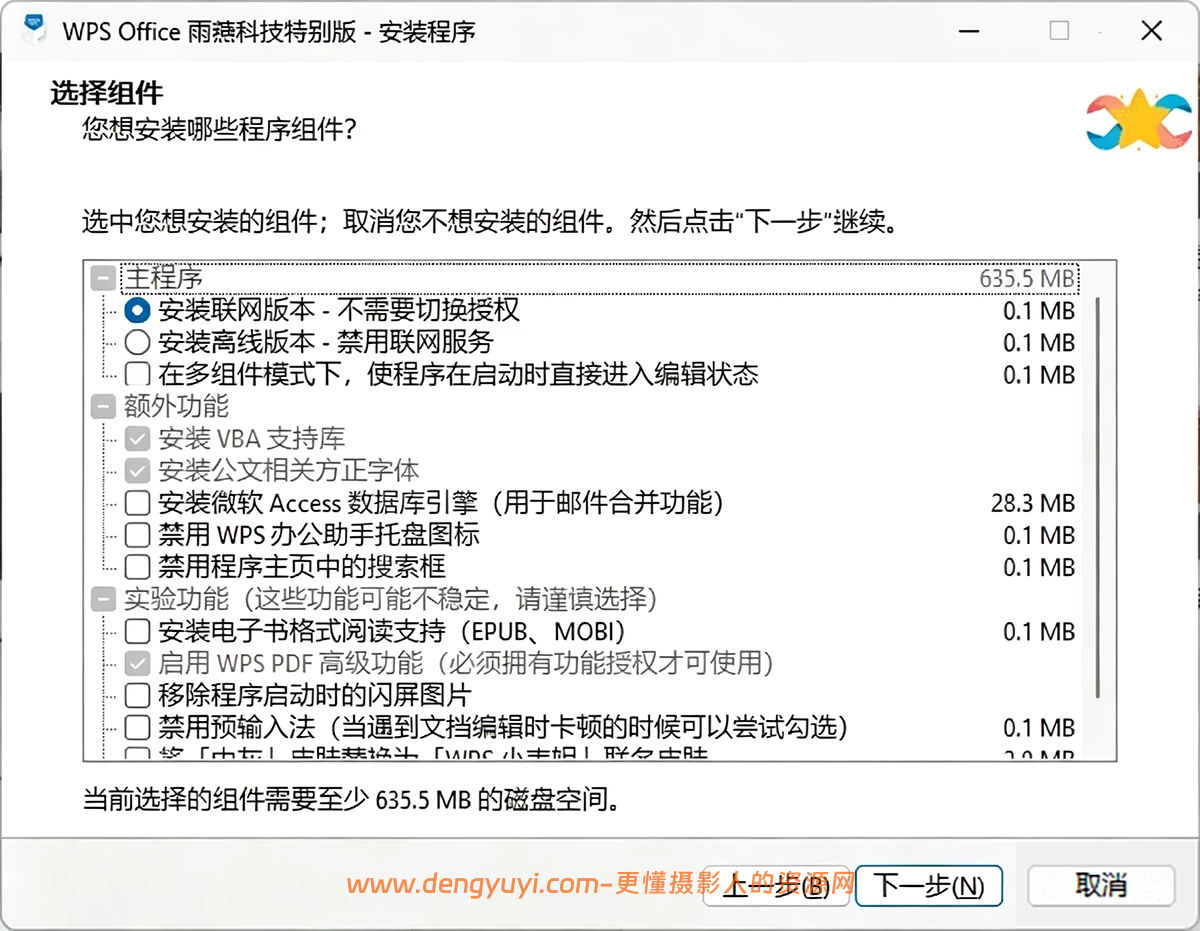Click the 选择组件 heading text
The width and height of the screenshot is (1200, 931).
point(107,95)
